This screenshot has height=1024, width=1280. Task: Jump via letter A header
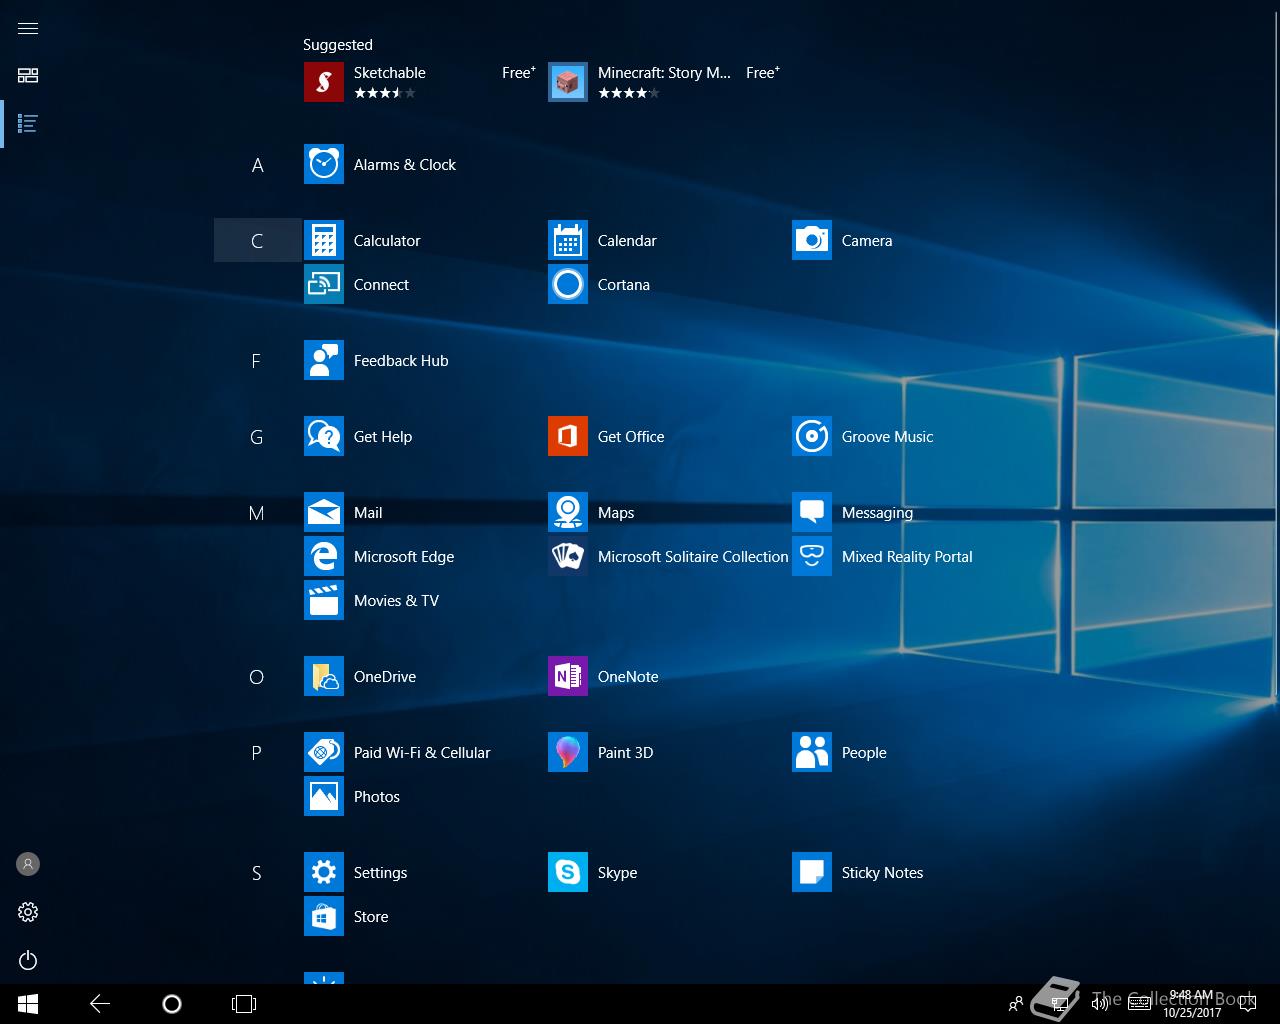(x=257, y=165)
